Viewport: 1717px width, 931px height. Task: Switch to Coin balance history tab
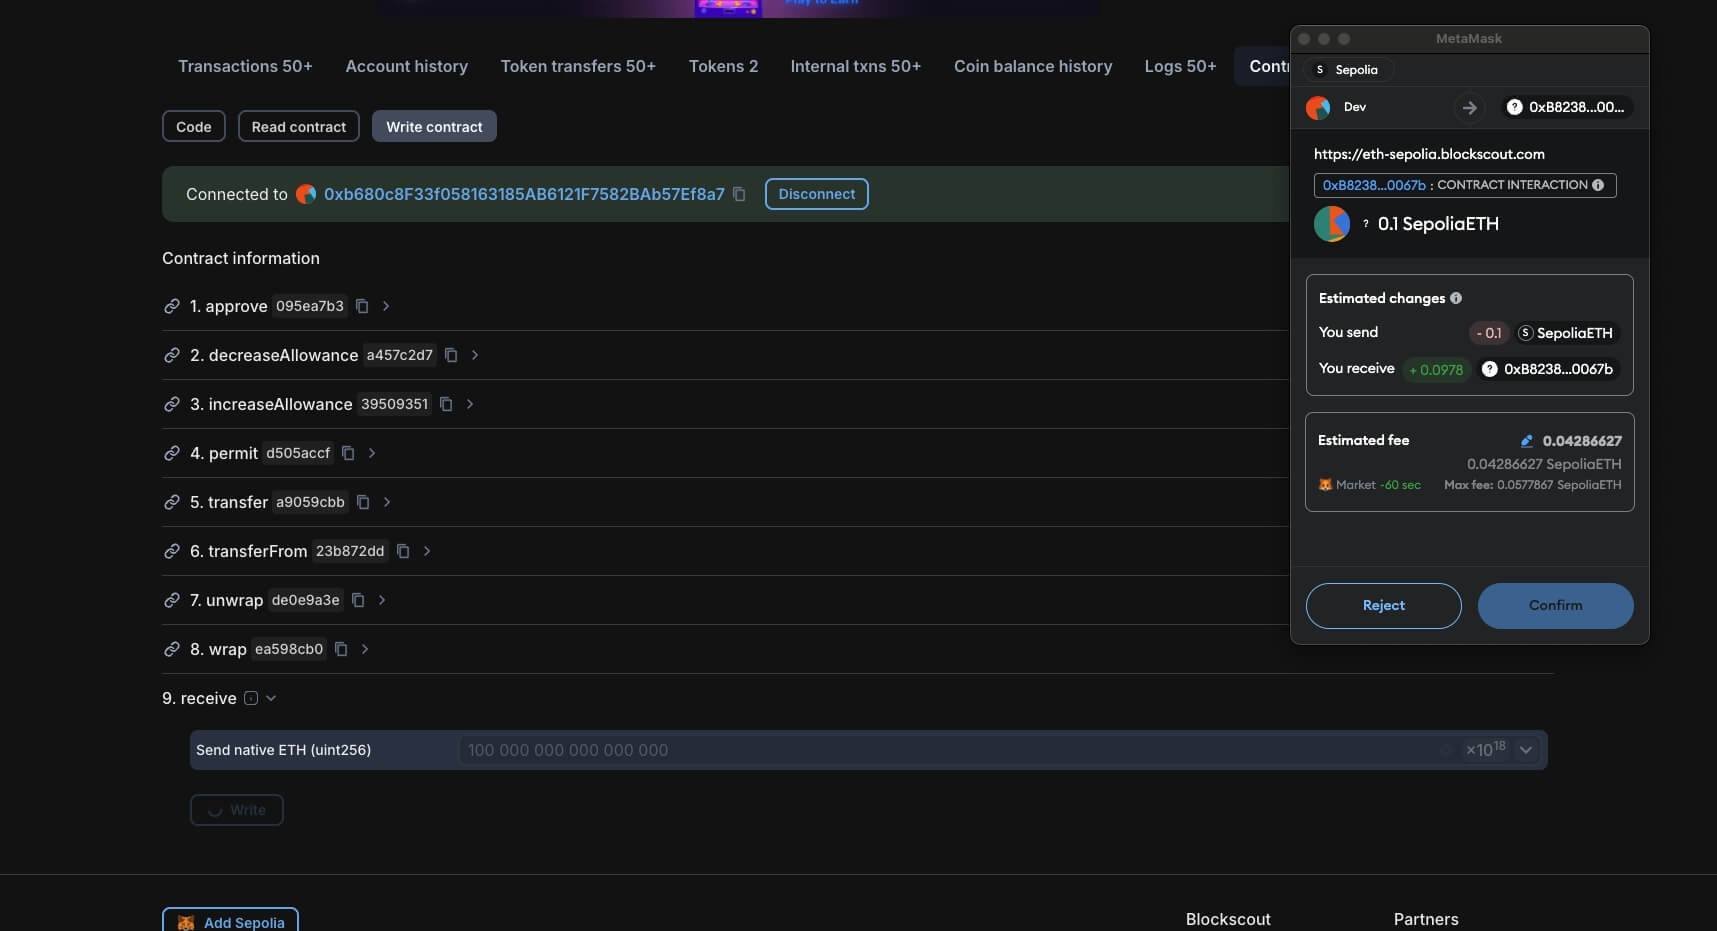[x=1033, y=66]
